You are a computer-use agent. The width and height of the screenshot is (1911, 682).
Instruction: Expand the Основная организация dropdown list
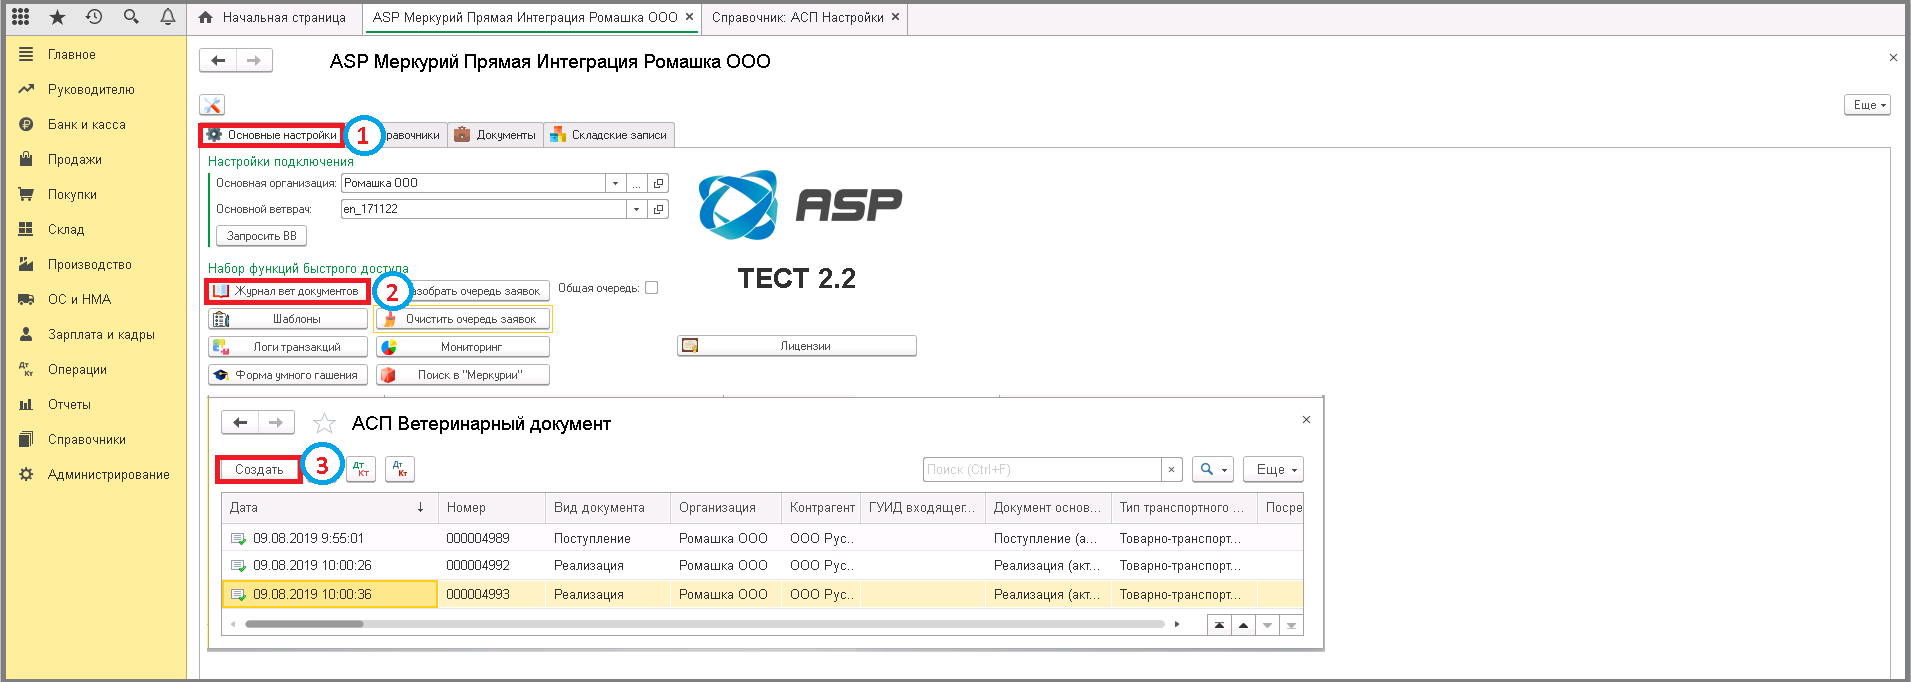coord(616,183)
